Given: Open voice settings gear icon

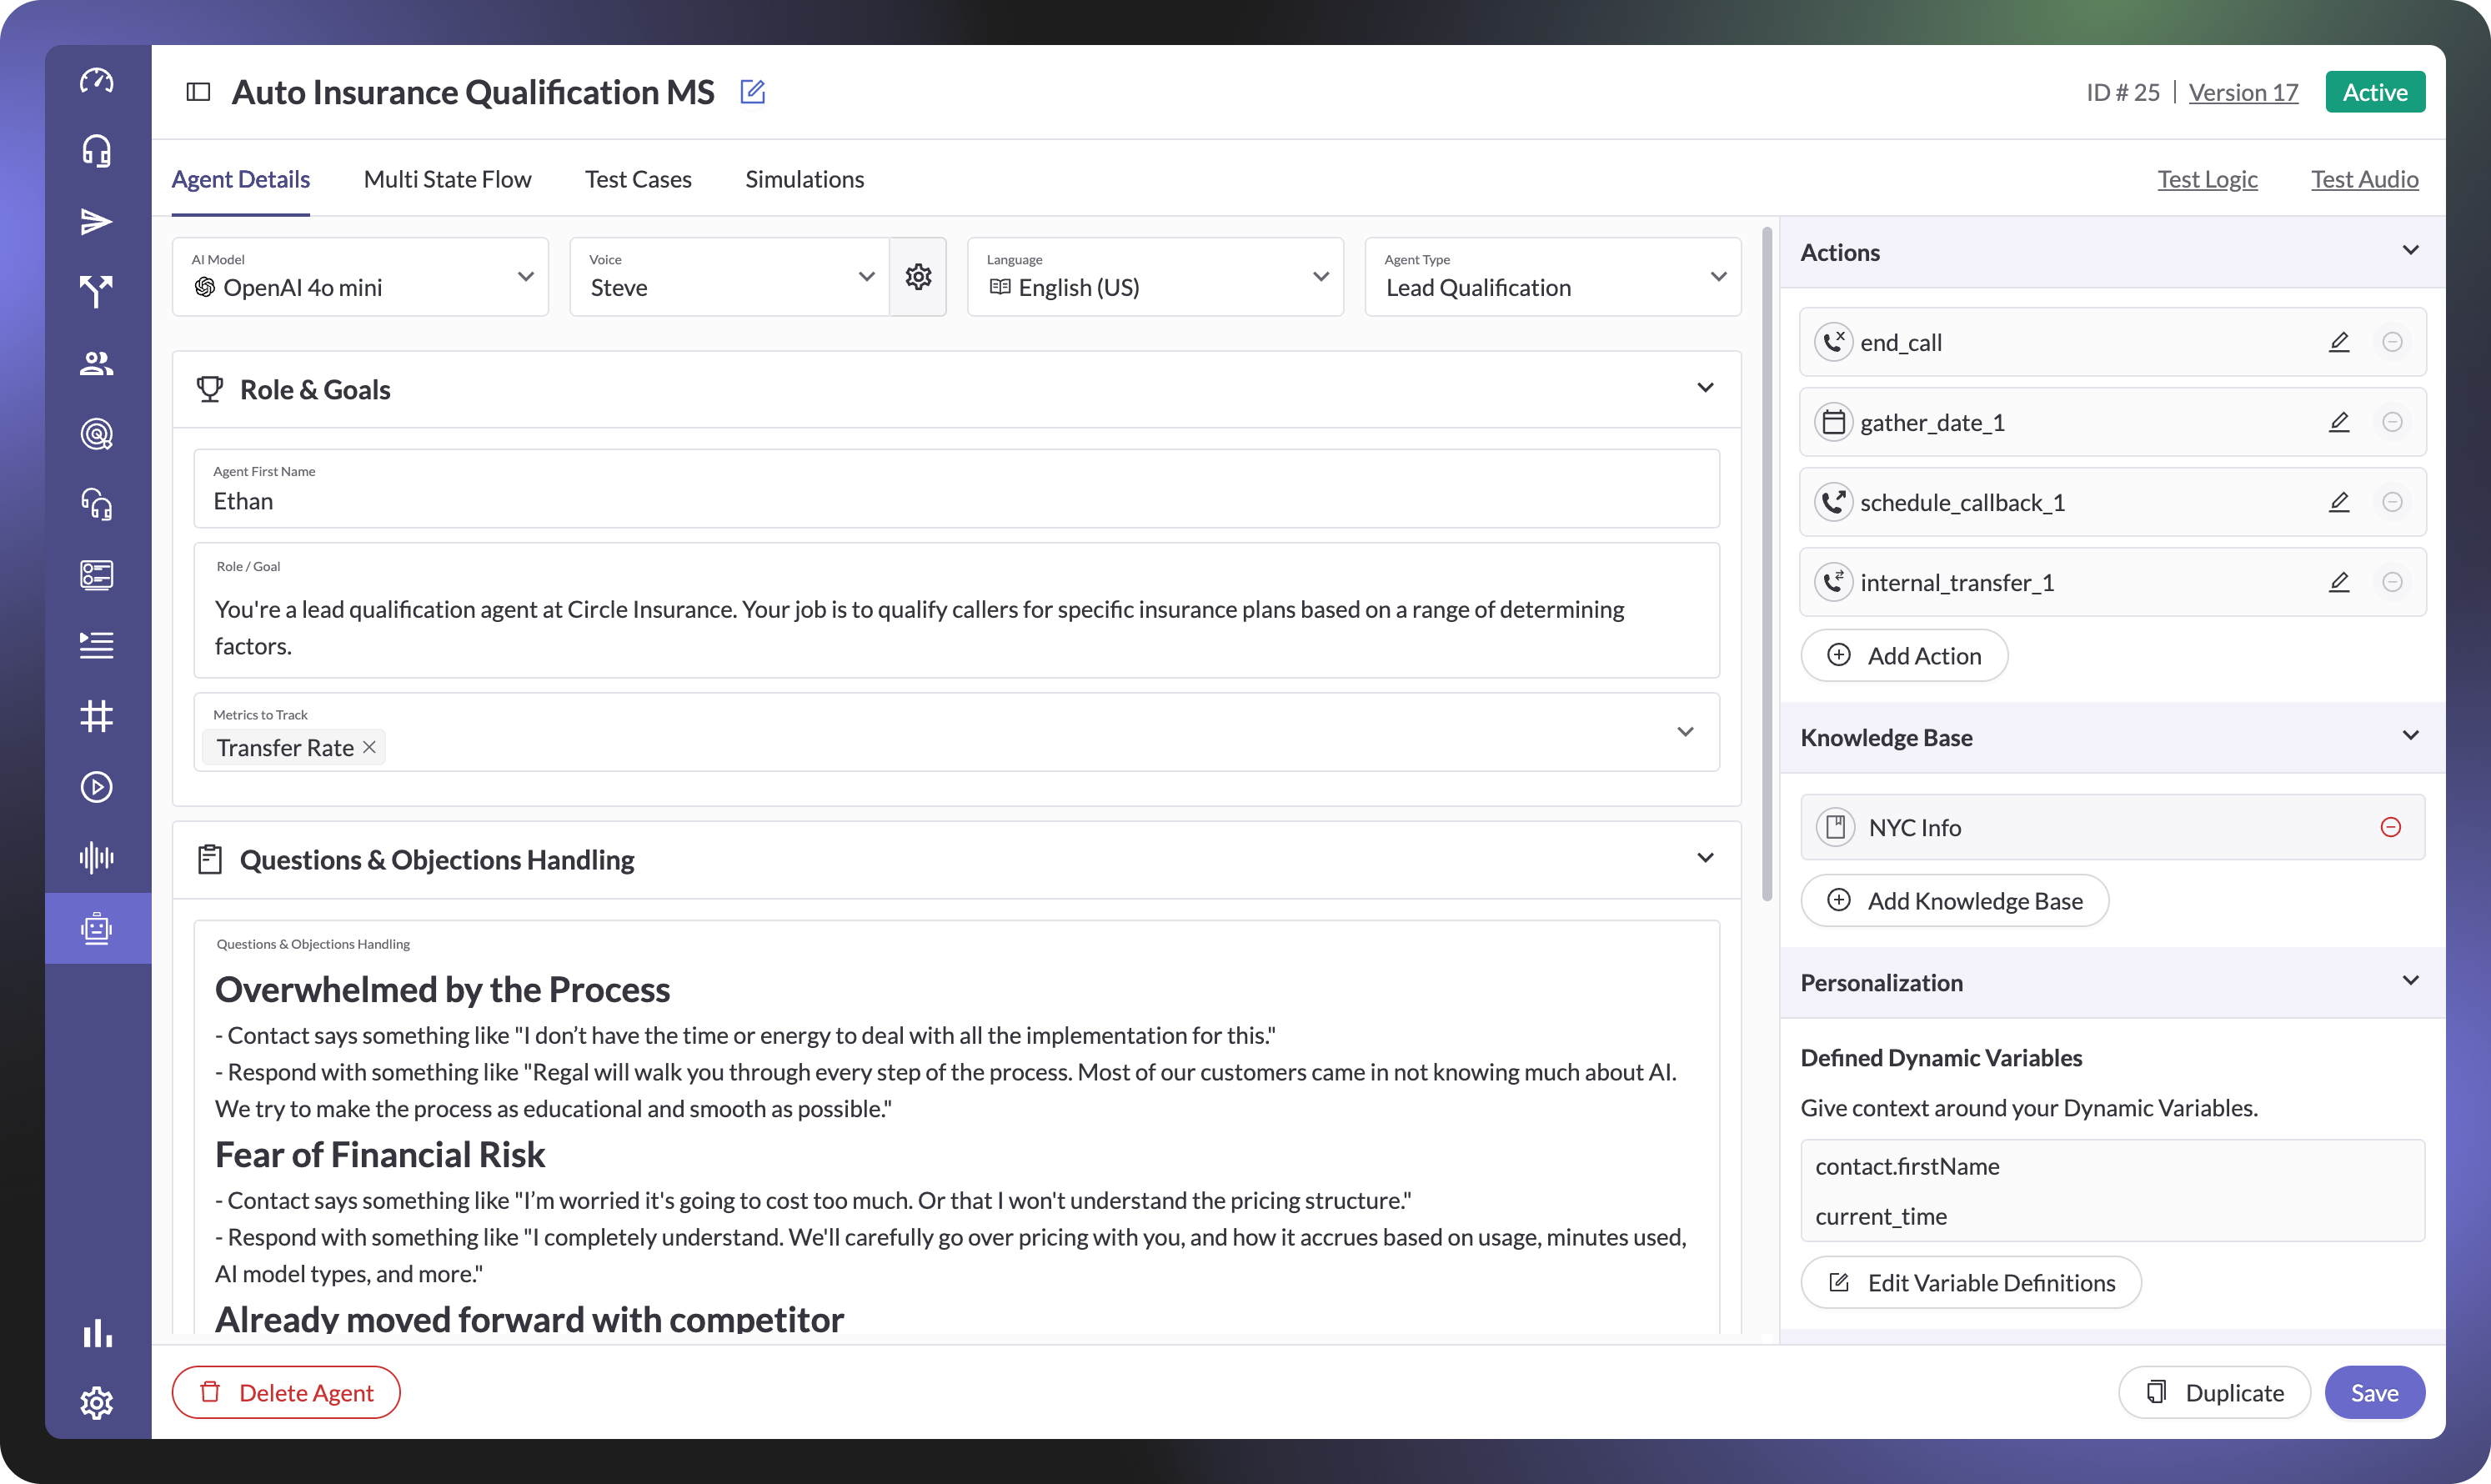Looking at the screenshot, I should pos(918,277).
